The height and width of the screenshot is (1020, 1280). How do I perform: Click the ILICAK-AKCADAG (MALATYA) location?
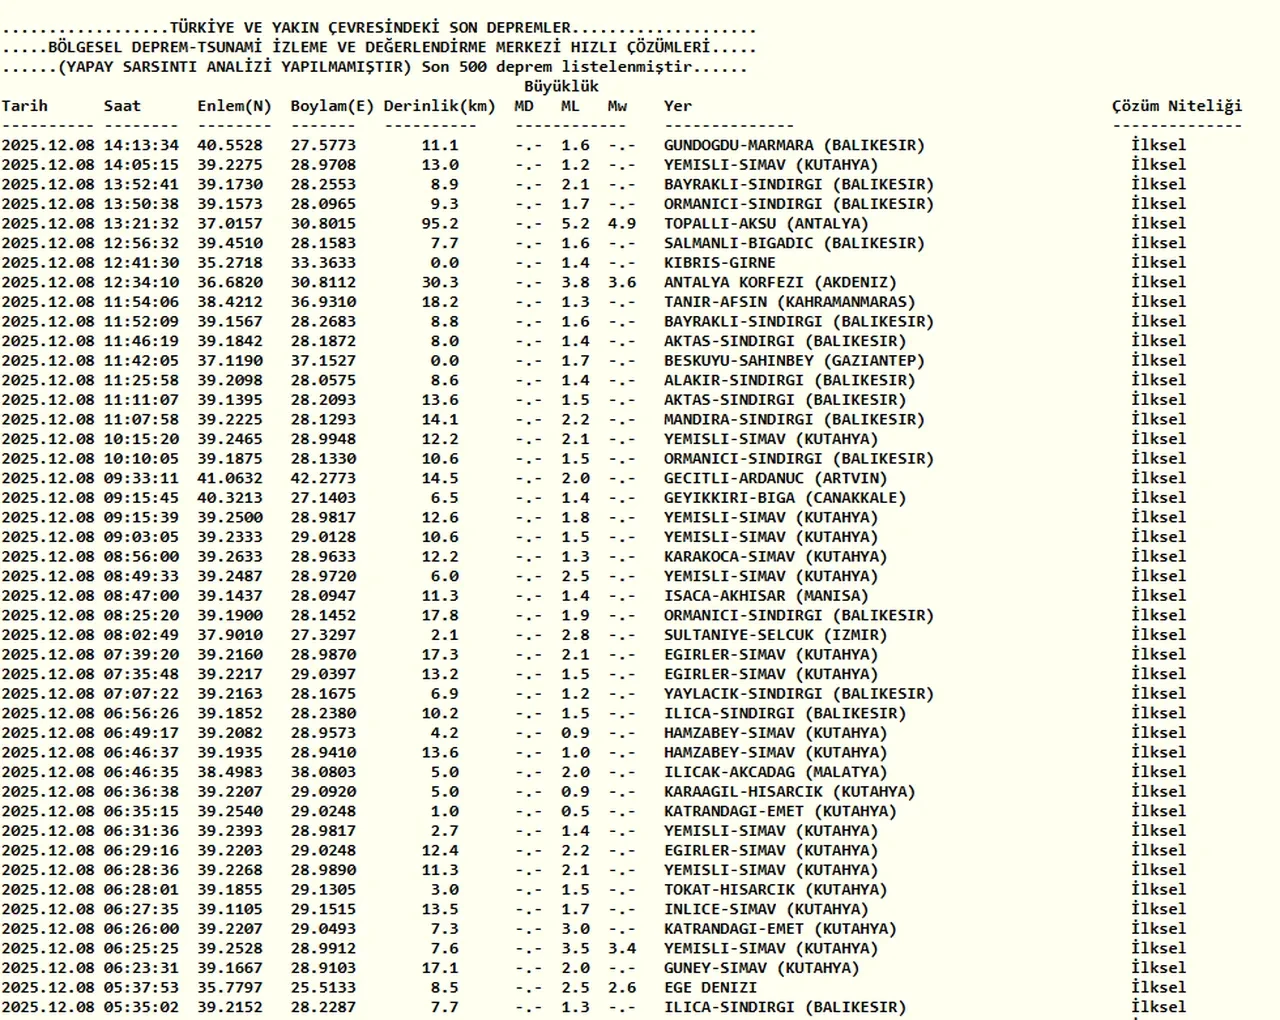[x=775, y=772]
